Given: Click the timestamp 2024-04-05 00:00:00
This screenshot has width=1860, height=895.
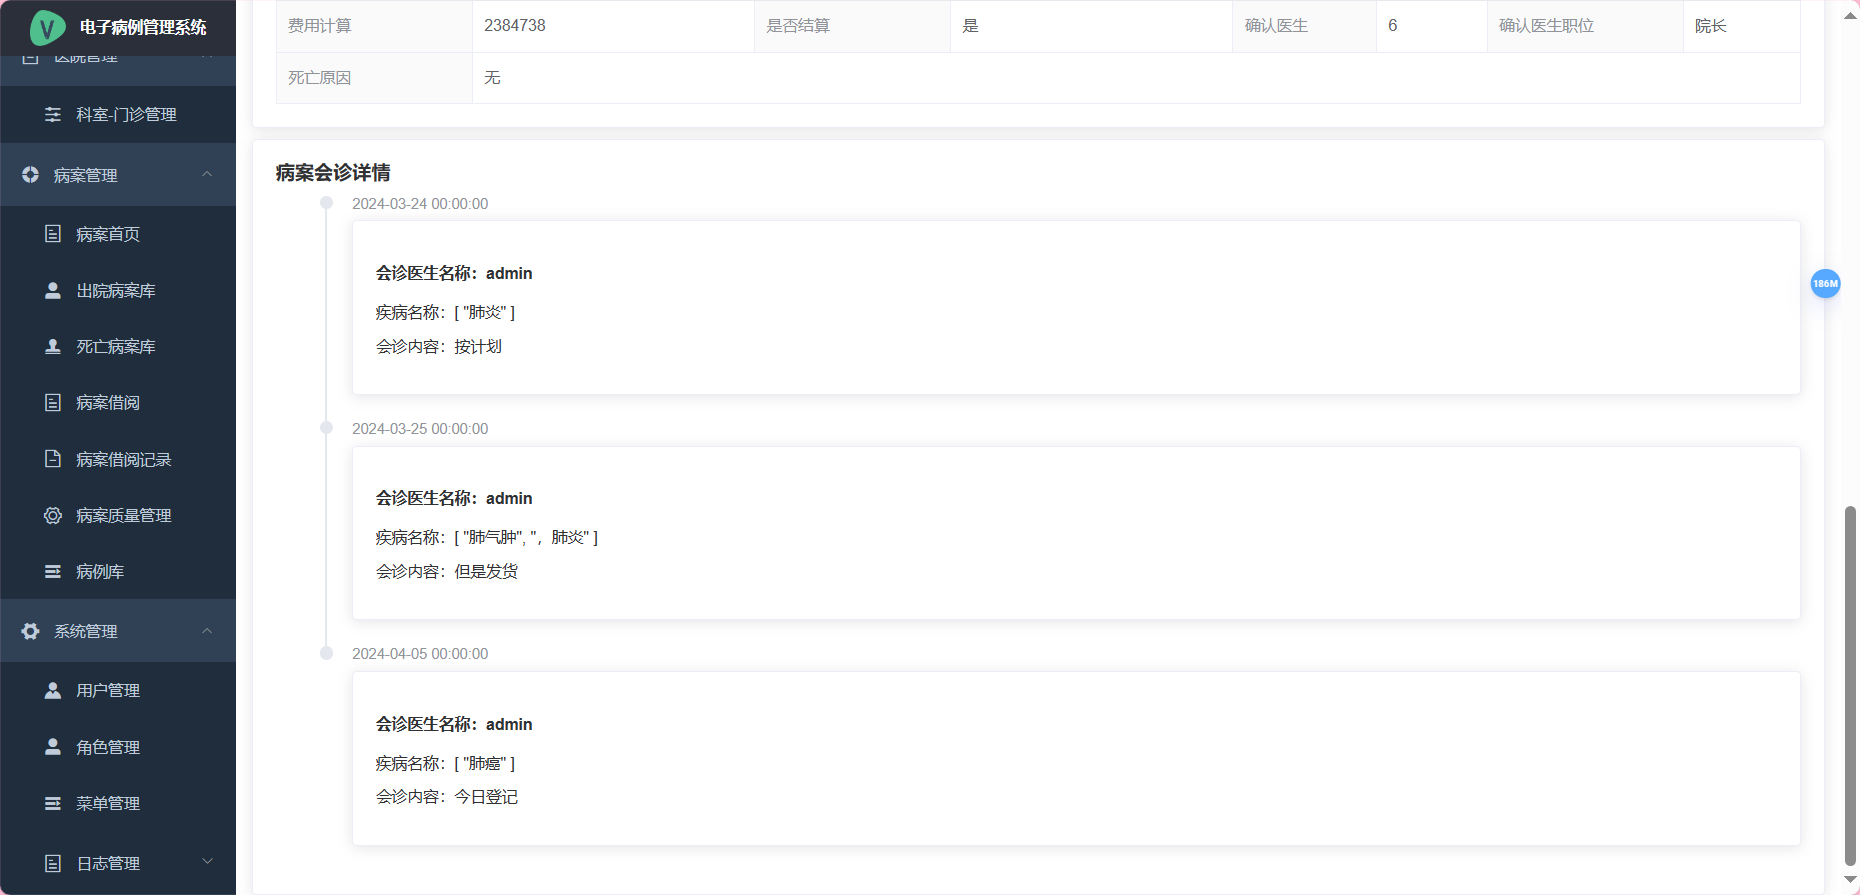Looking at the screenshot, I should click(420, 654).
